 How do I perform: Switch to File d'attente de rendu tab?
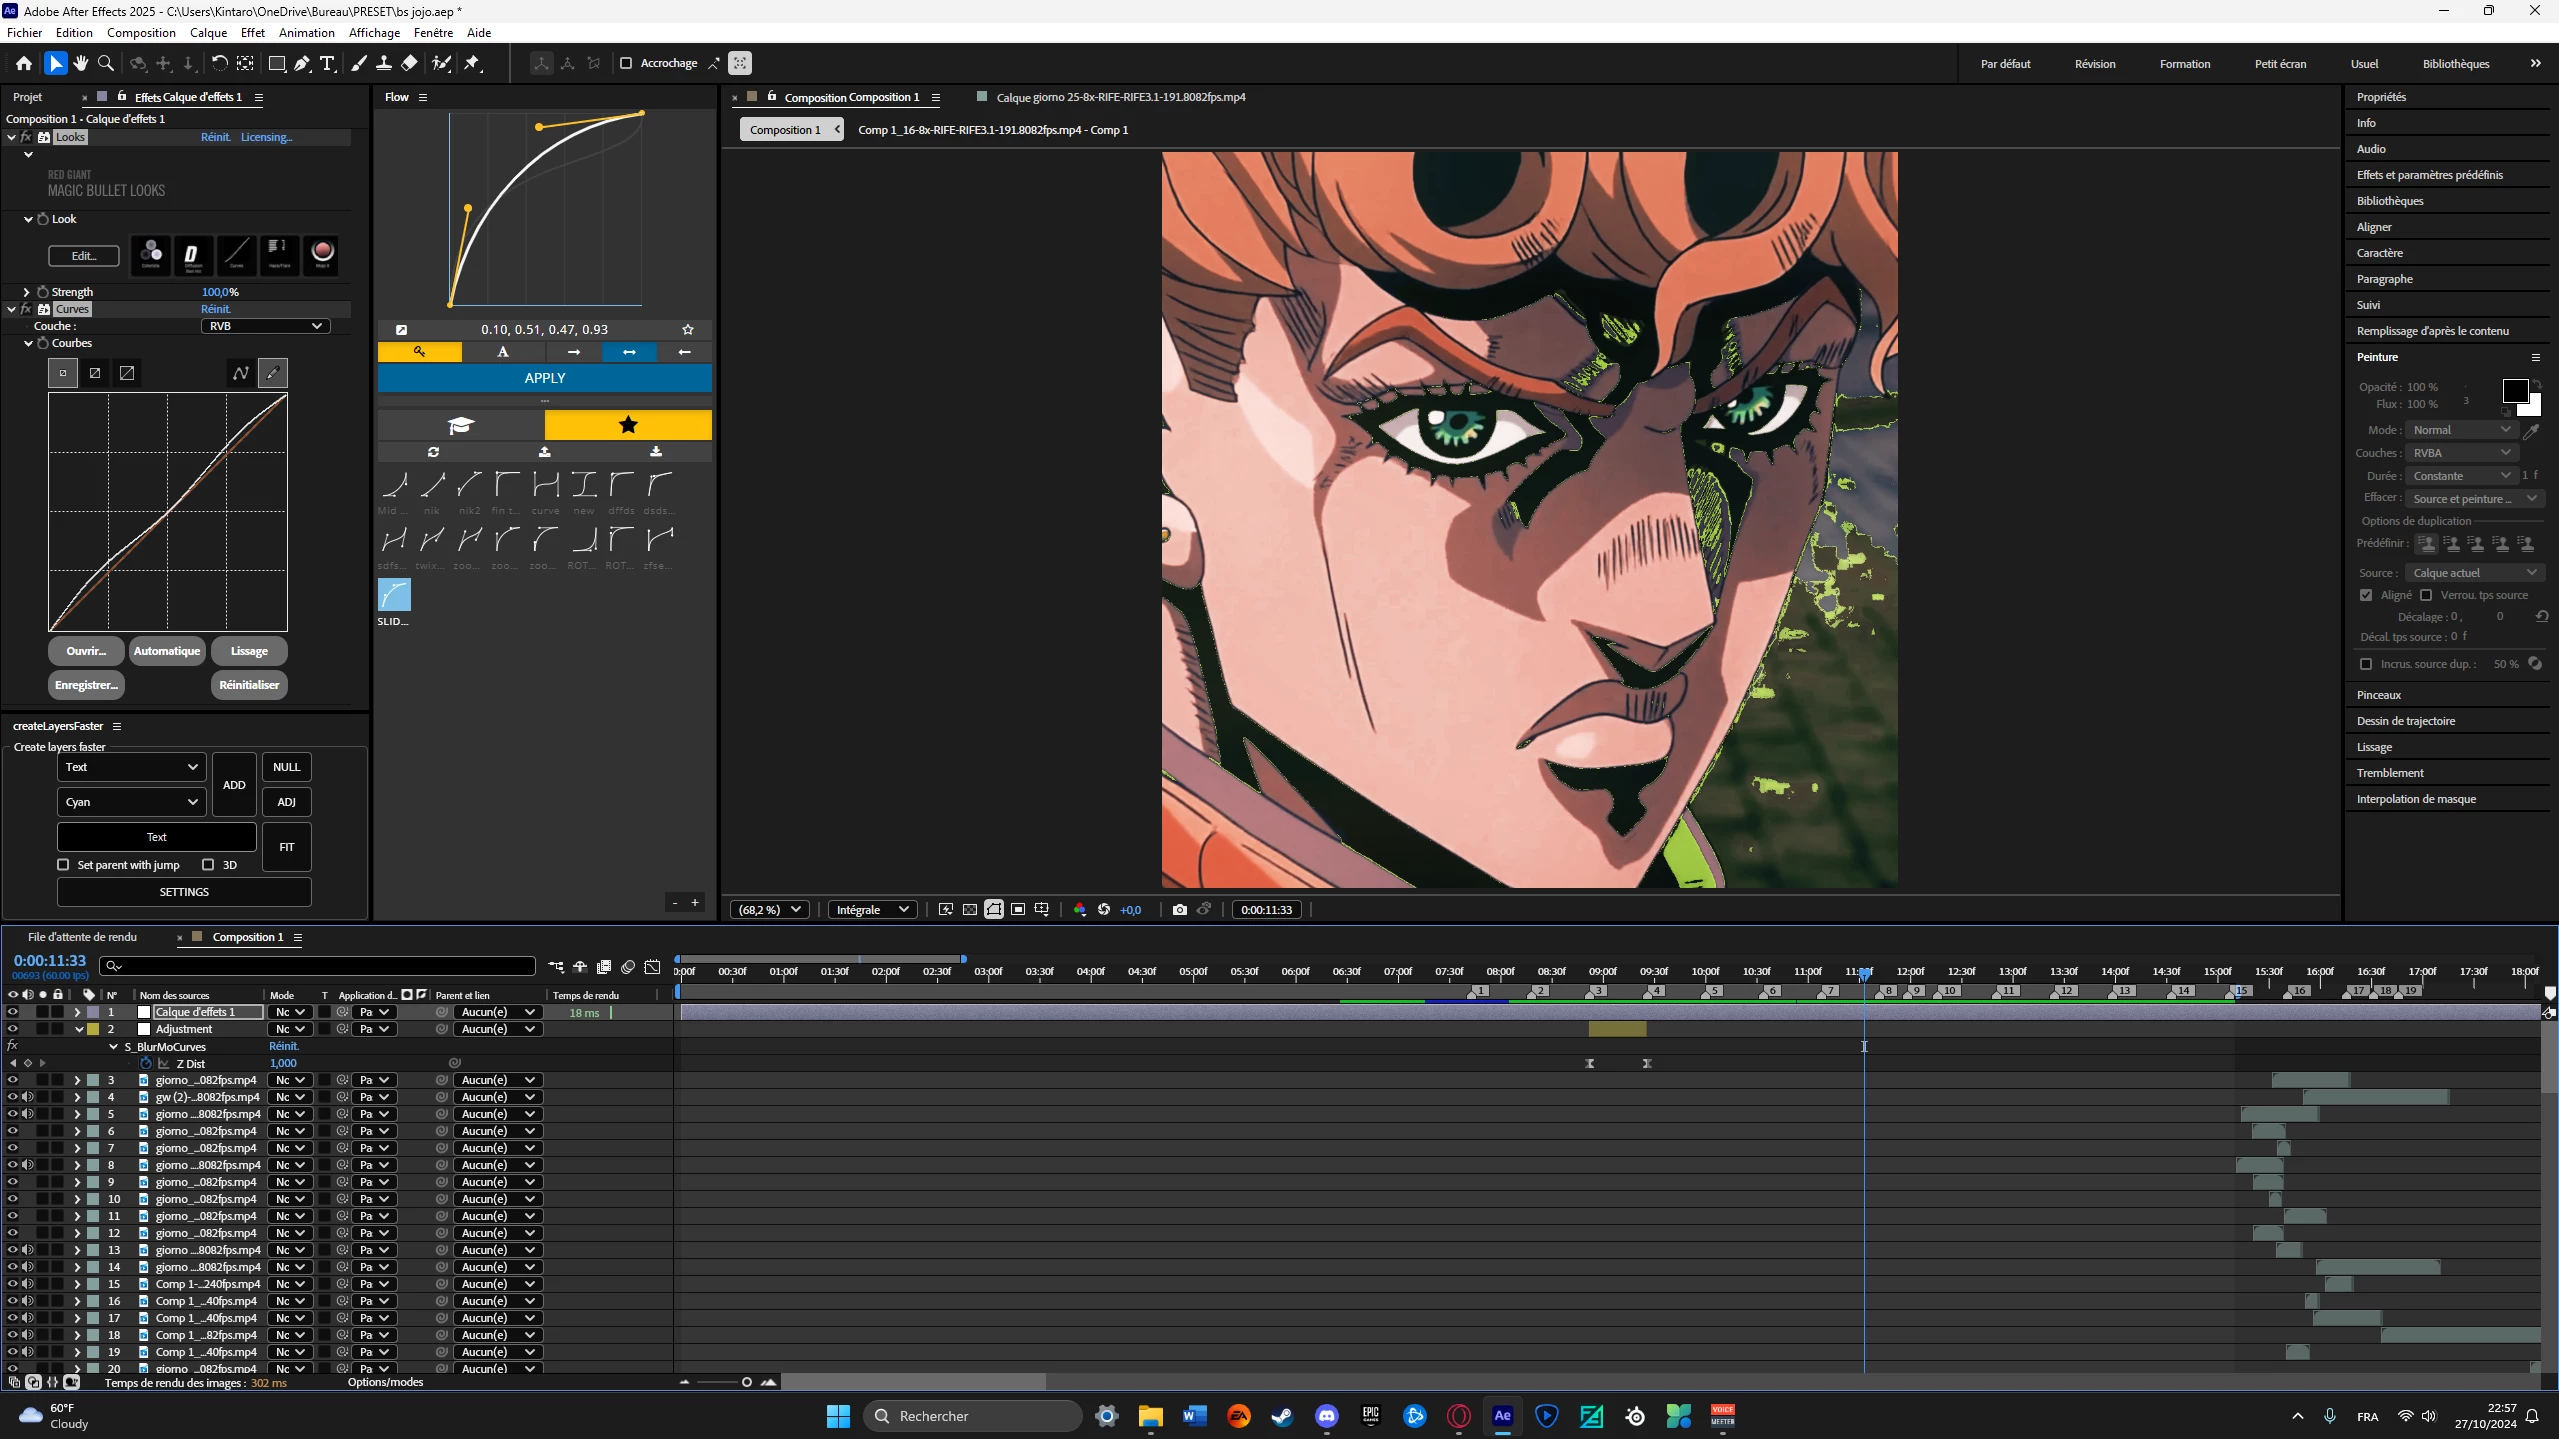pos(82,937)
